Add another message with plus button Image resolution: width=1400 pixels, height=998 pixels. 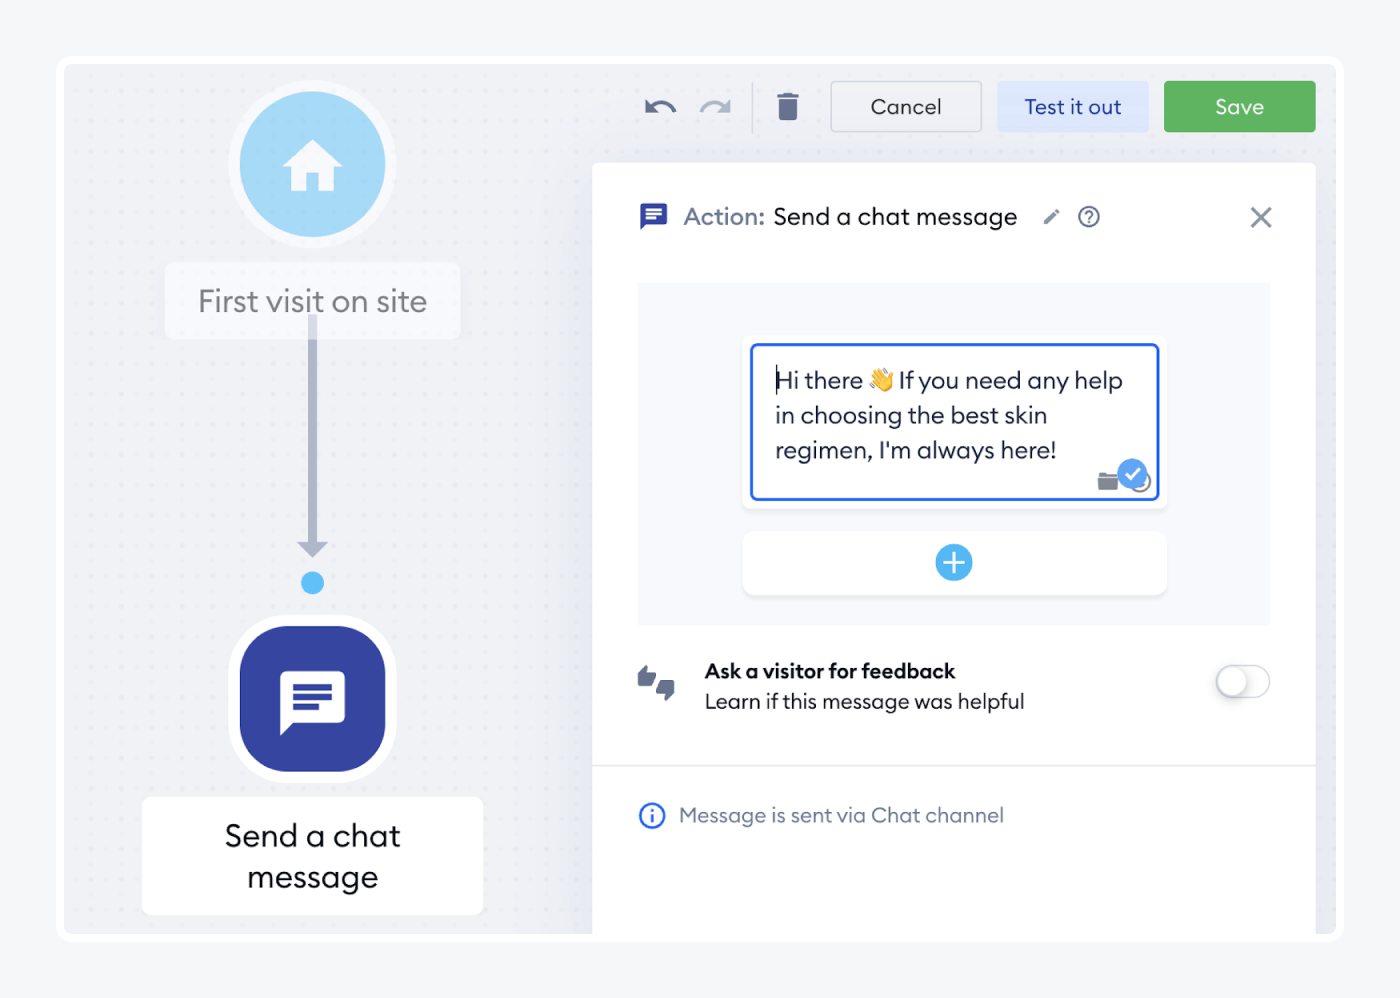(954, 562)
